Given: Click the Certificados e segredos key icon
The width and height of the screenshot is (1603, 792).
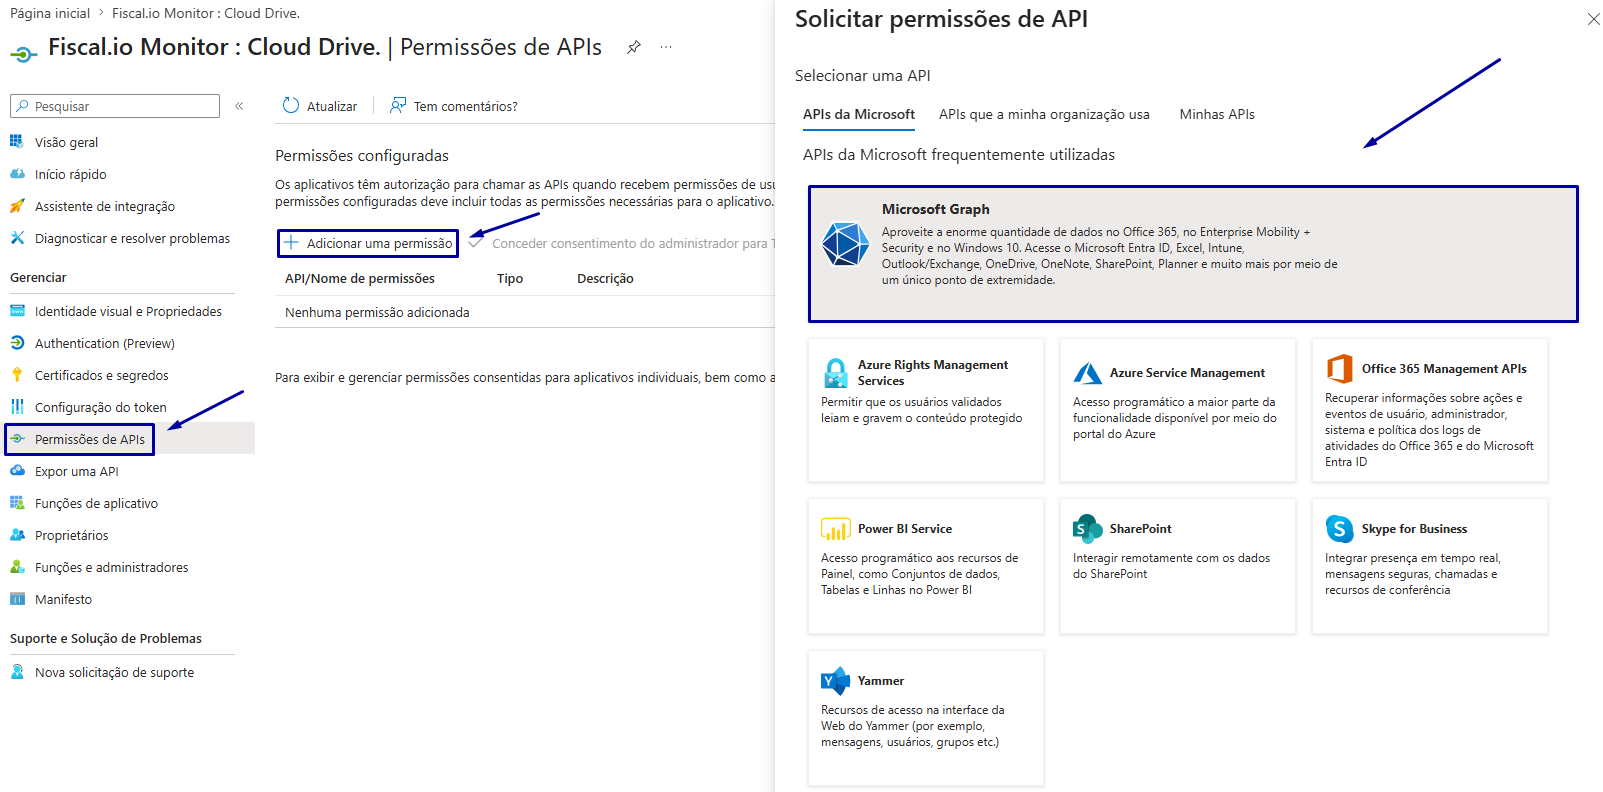Looking at the screenshot, I should 17,375.
